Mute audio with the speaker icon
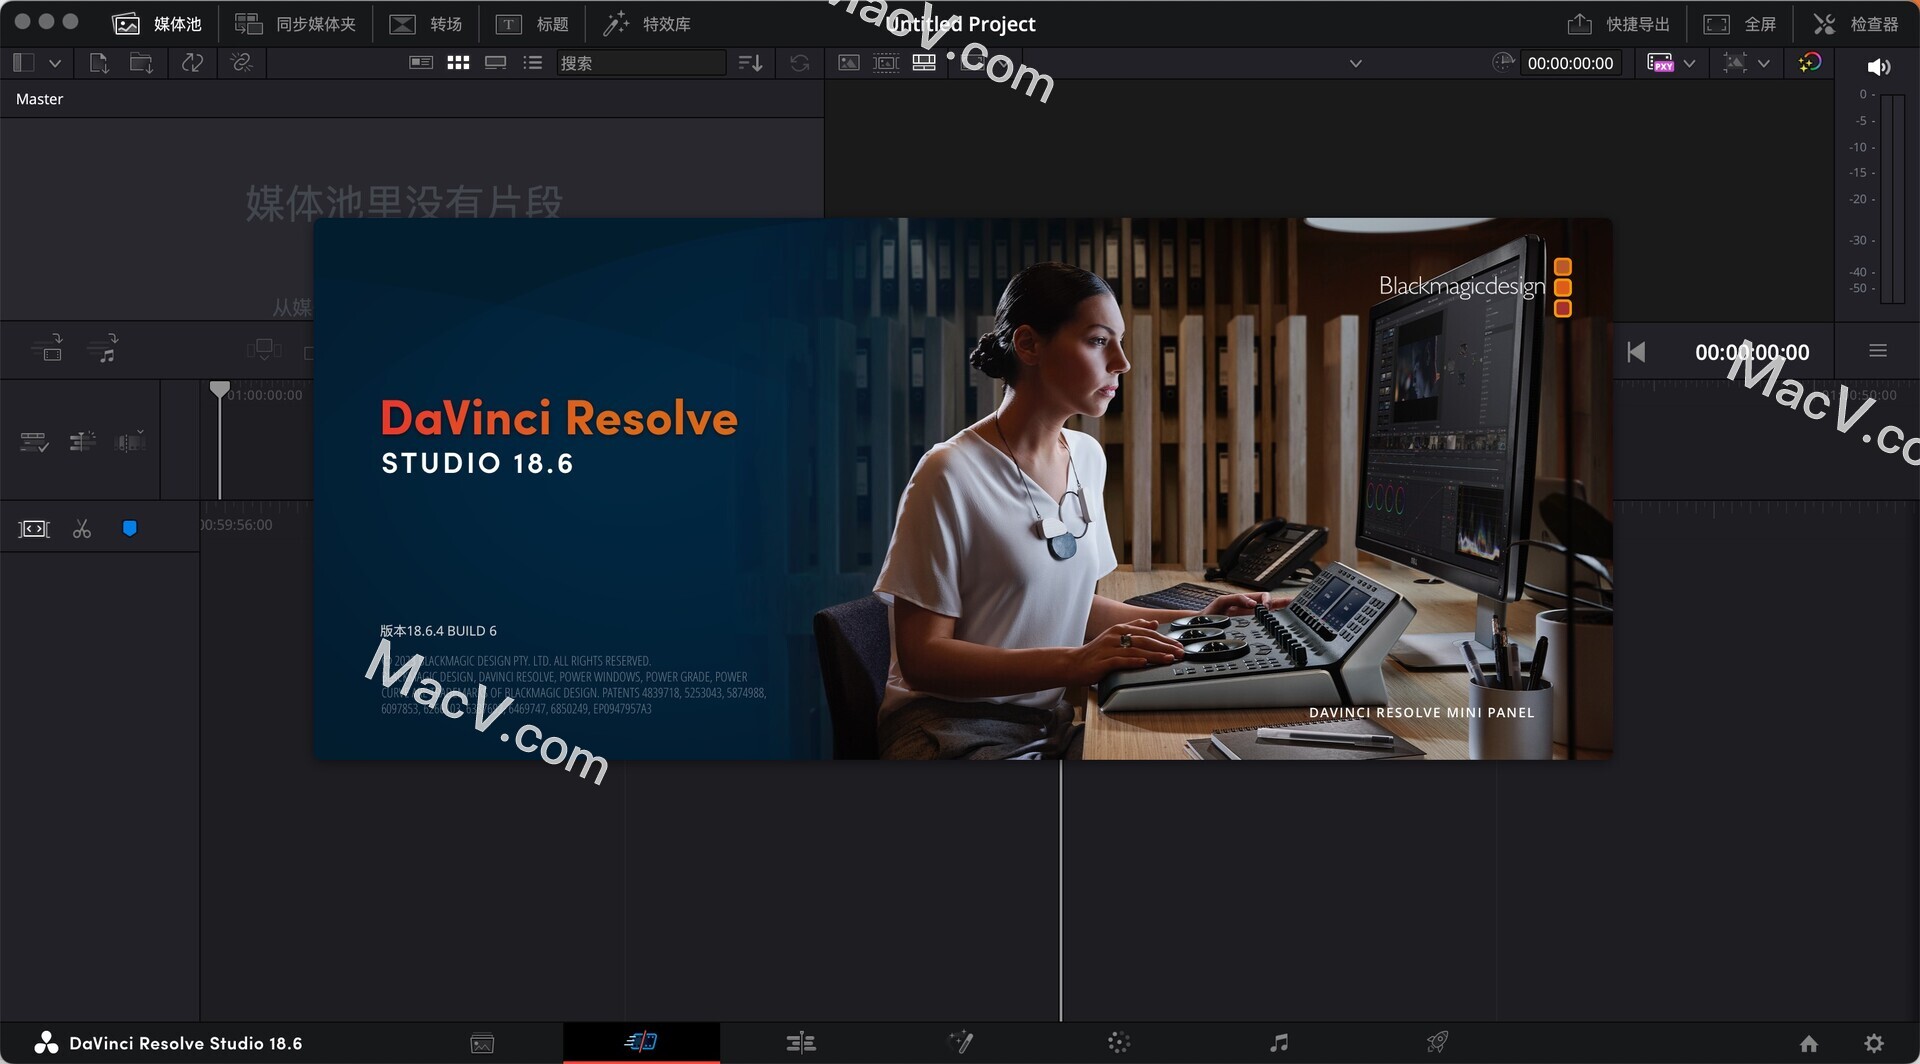Image resolution: width=1920 pixels, height=1064 pixels. click(x=1878, y=66)
